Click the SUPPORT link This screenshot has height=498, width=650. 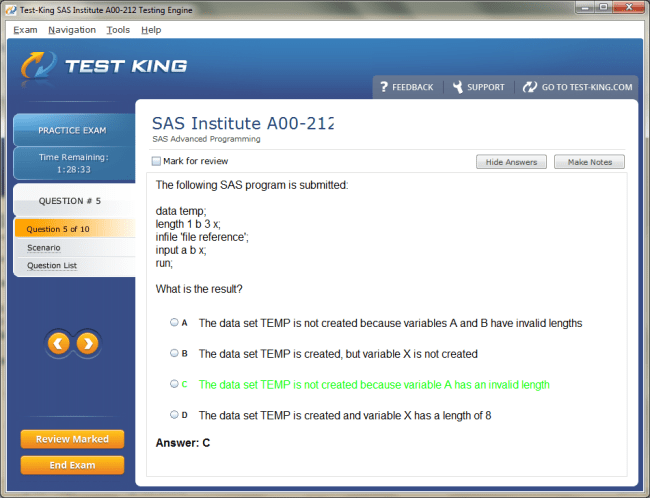click(486, 87)
